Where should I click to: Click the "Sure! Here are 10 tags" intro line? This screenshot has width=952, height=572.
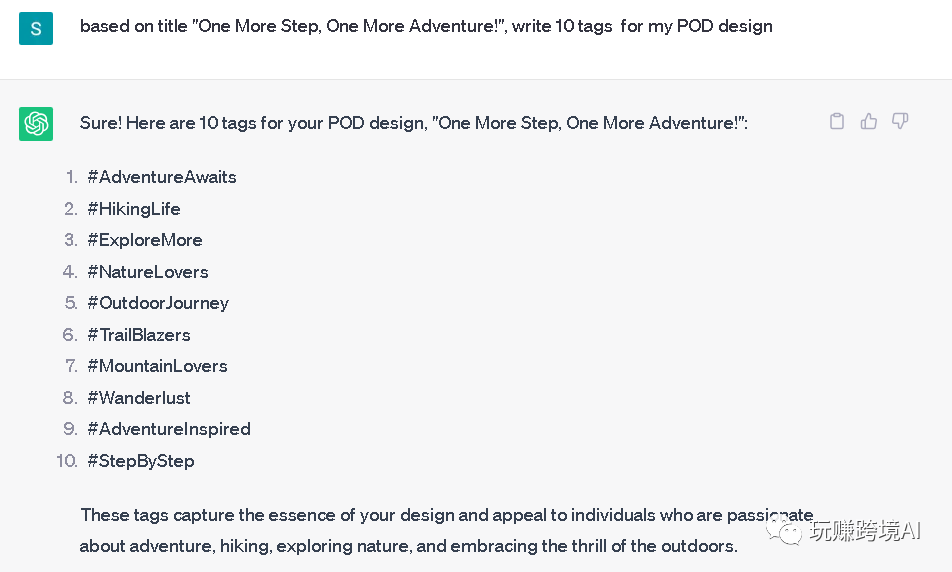413,123
